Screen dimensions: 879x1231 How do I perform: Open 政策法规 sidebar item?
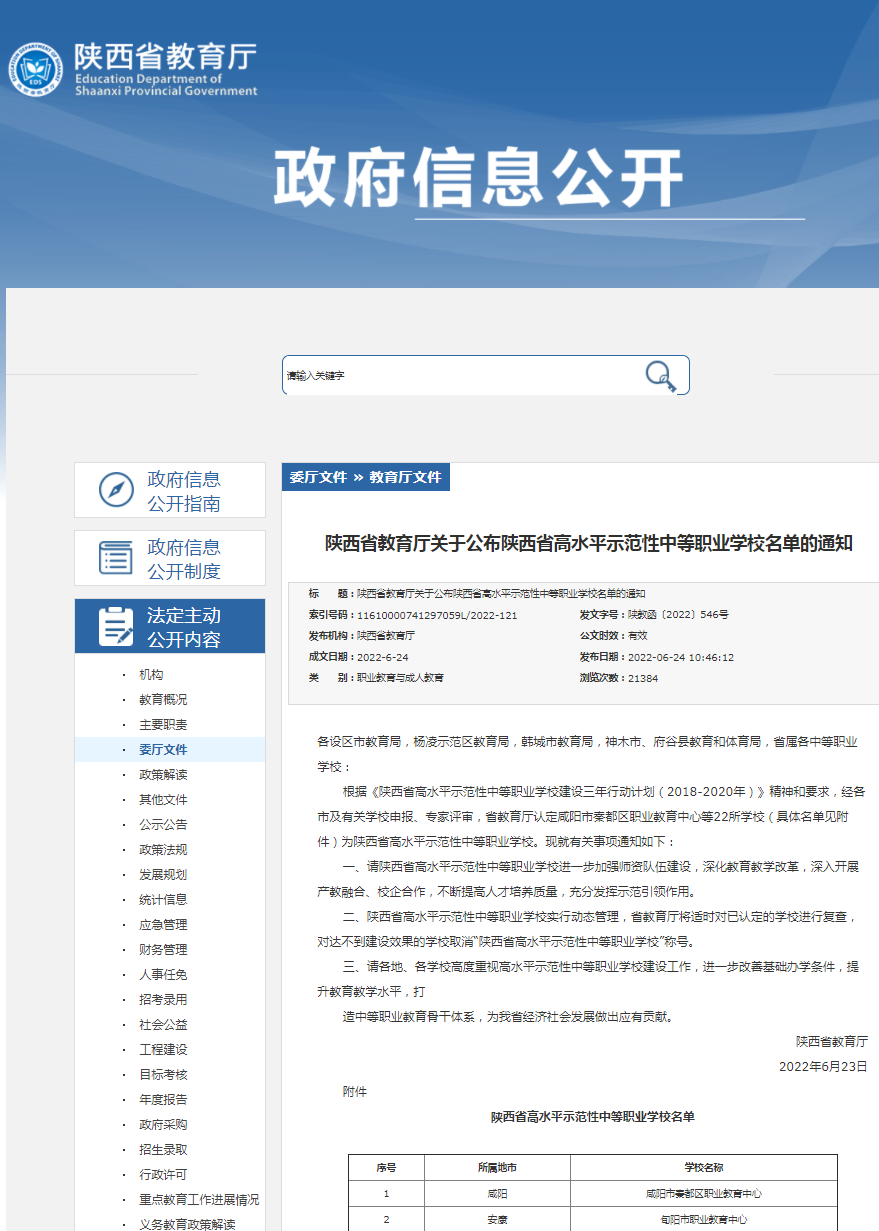click(163, 850)
